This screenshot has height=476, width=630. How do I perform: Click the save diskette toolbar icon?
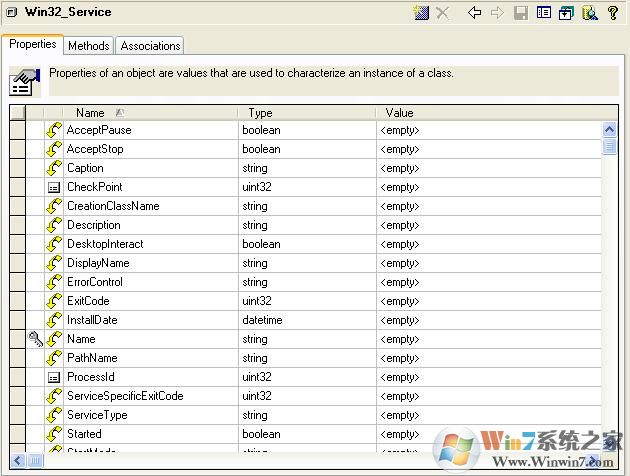point(521,13)
